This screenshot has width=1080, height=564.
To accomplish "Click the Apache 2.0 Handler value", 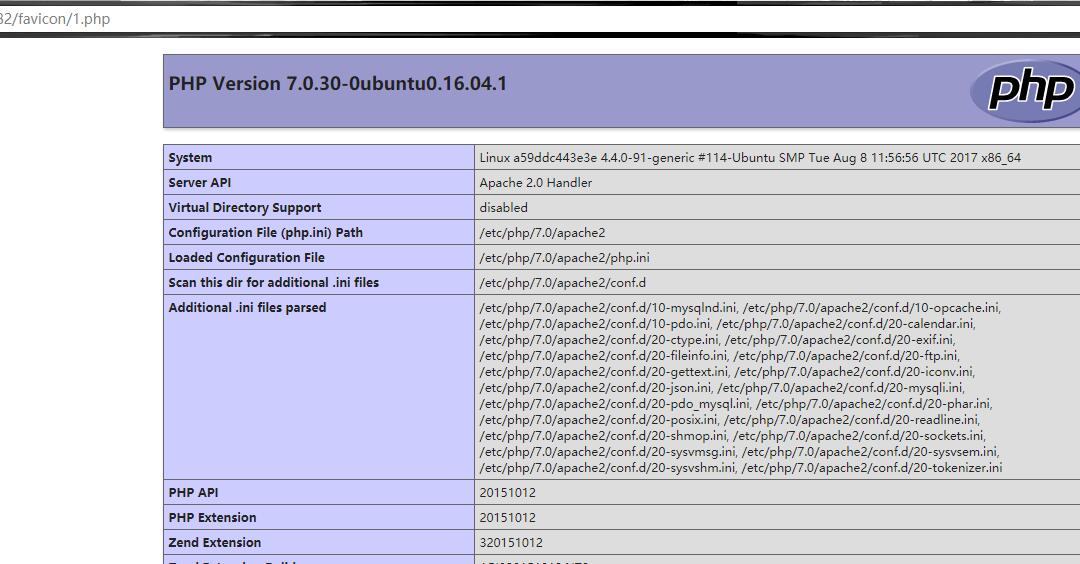I will pyautogui.click(x=535, y=183).
